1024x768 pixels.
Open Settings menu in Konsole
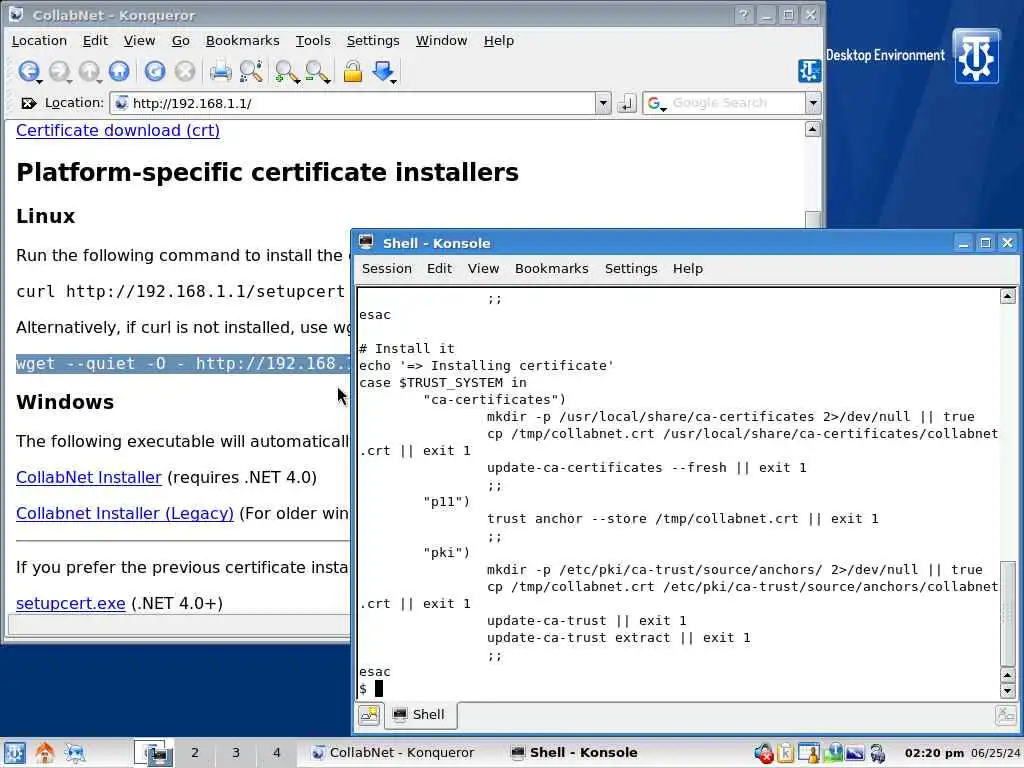(x=630, y=268)
